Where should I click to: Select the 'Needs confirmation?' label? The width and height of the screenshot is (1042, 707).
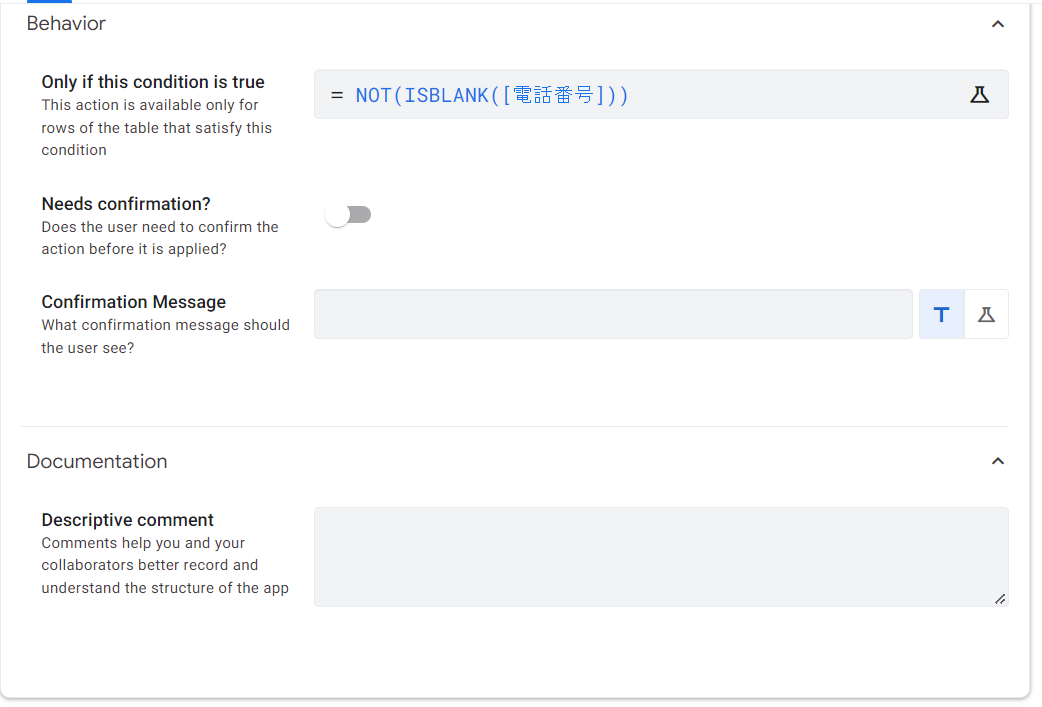pyautogui.click(x=126, y=204)
